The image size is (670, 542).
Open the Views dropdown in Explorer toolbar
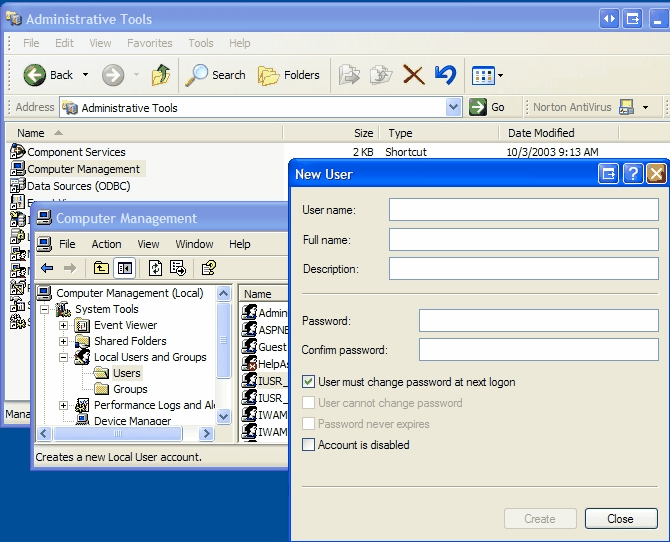click(500, 75)
